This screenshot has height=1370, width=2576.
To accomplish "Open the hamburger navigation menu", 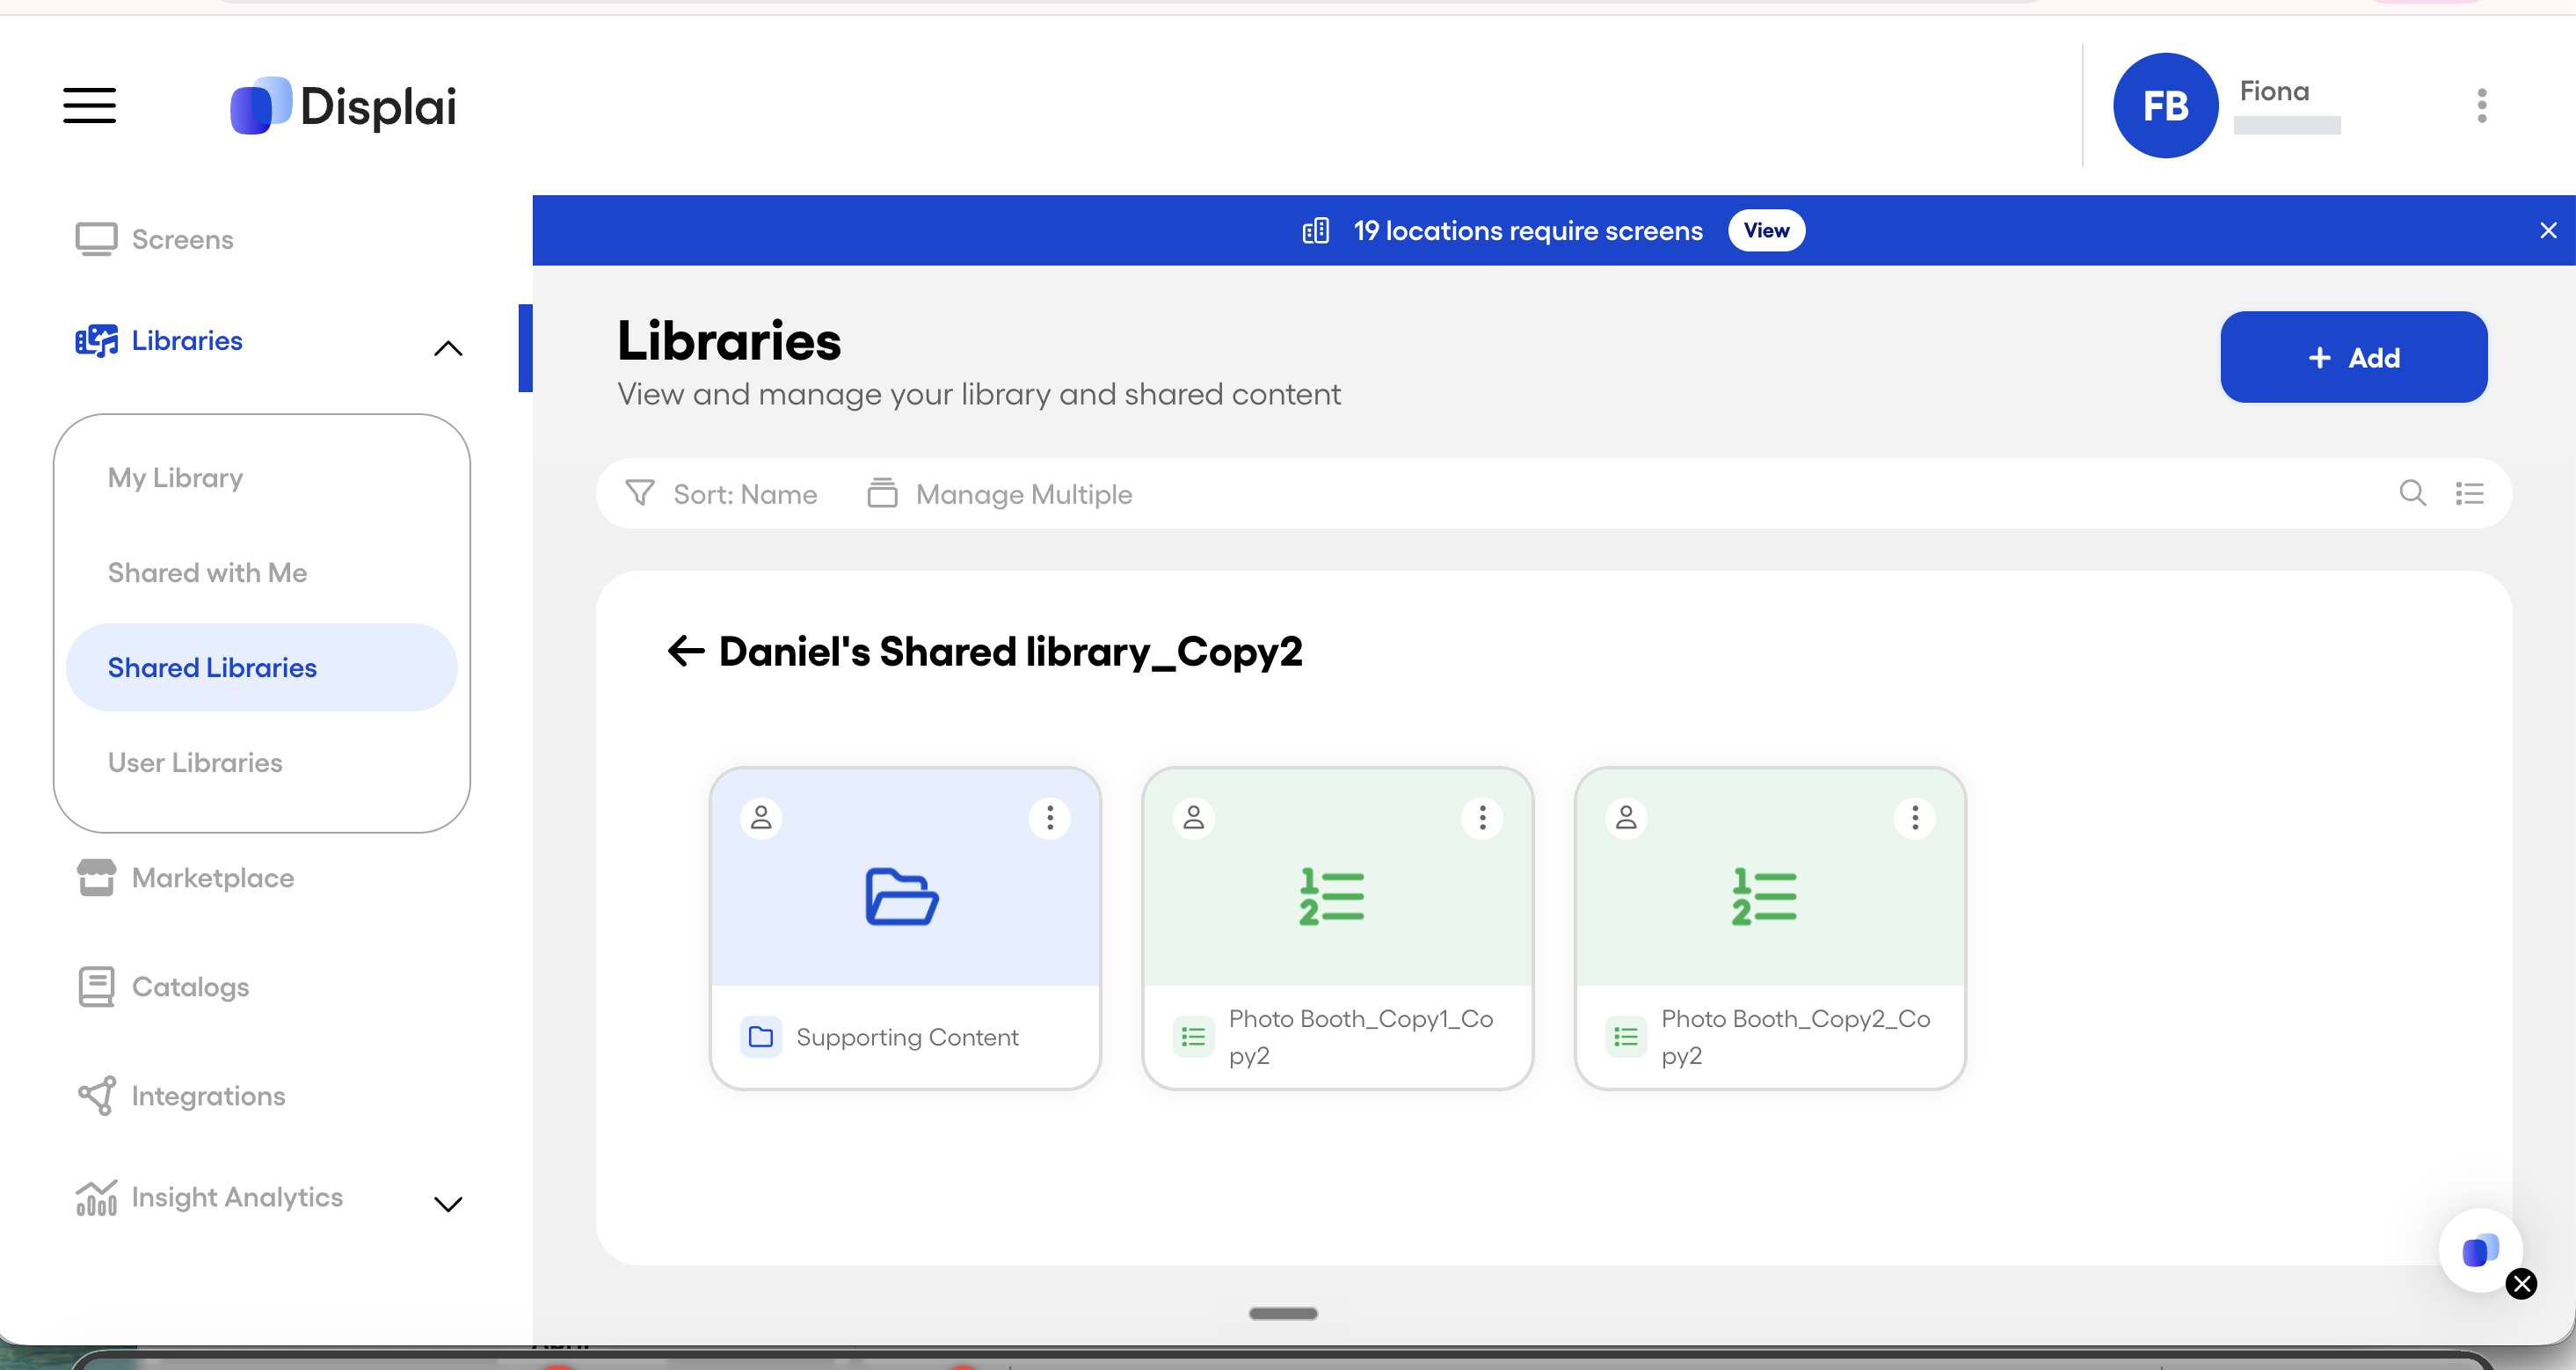I will (x=90, y=105).
